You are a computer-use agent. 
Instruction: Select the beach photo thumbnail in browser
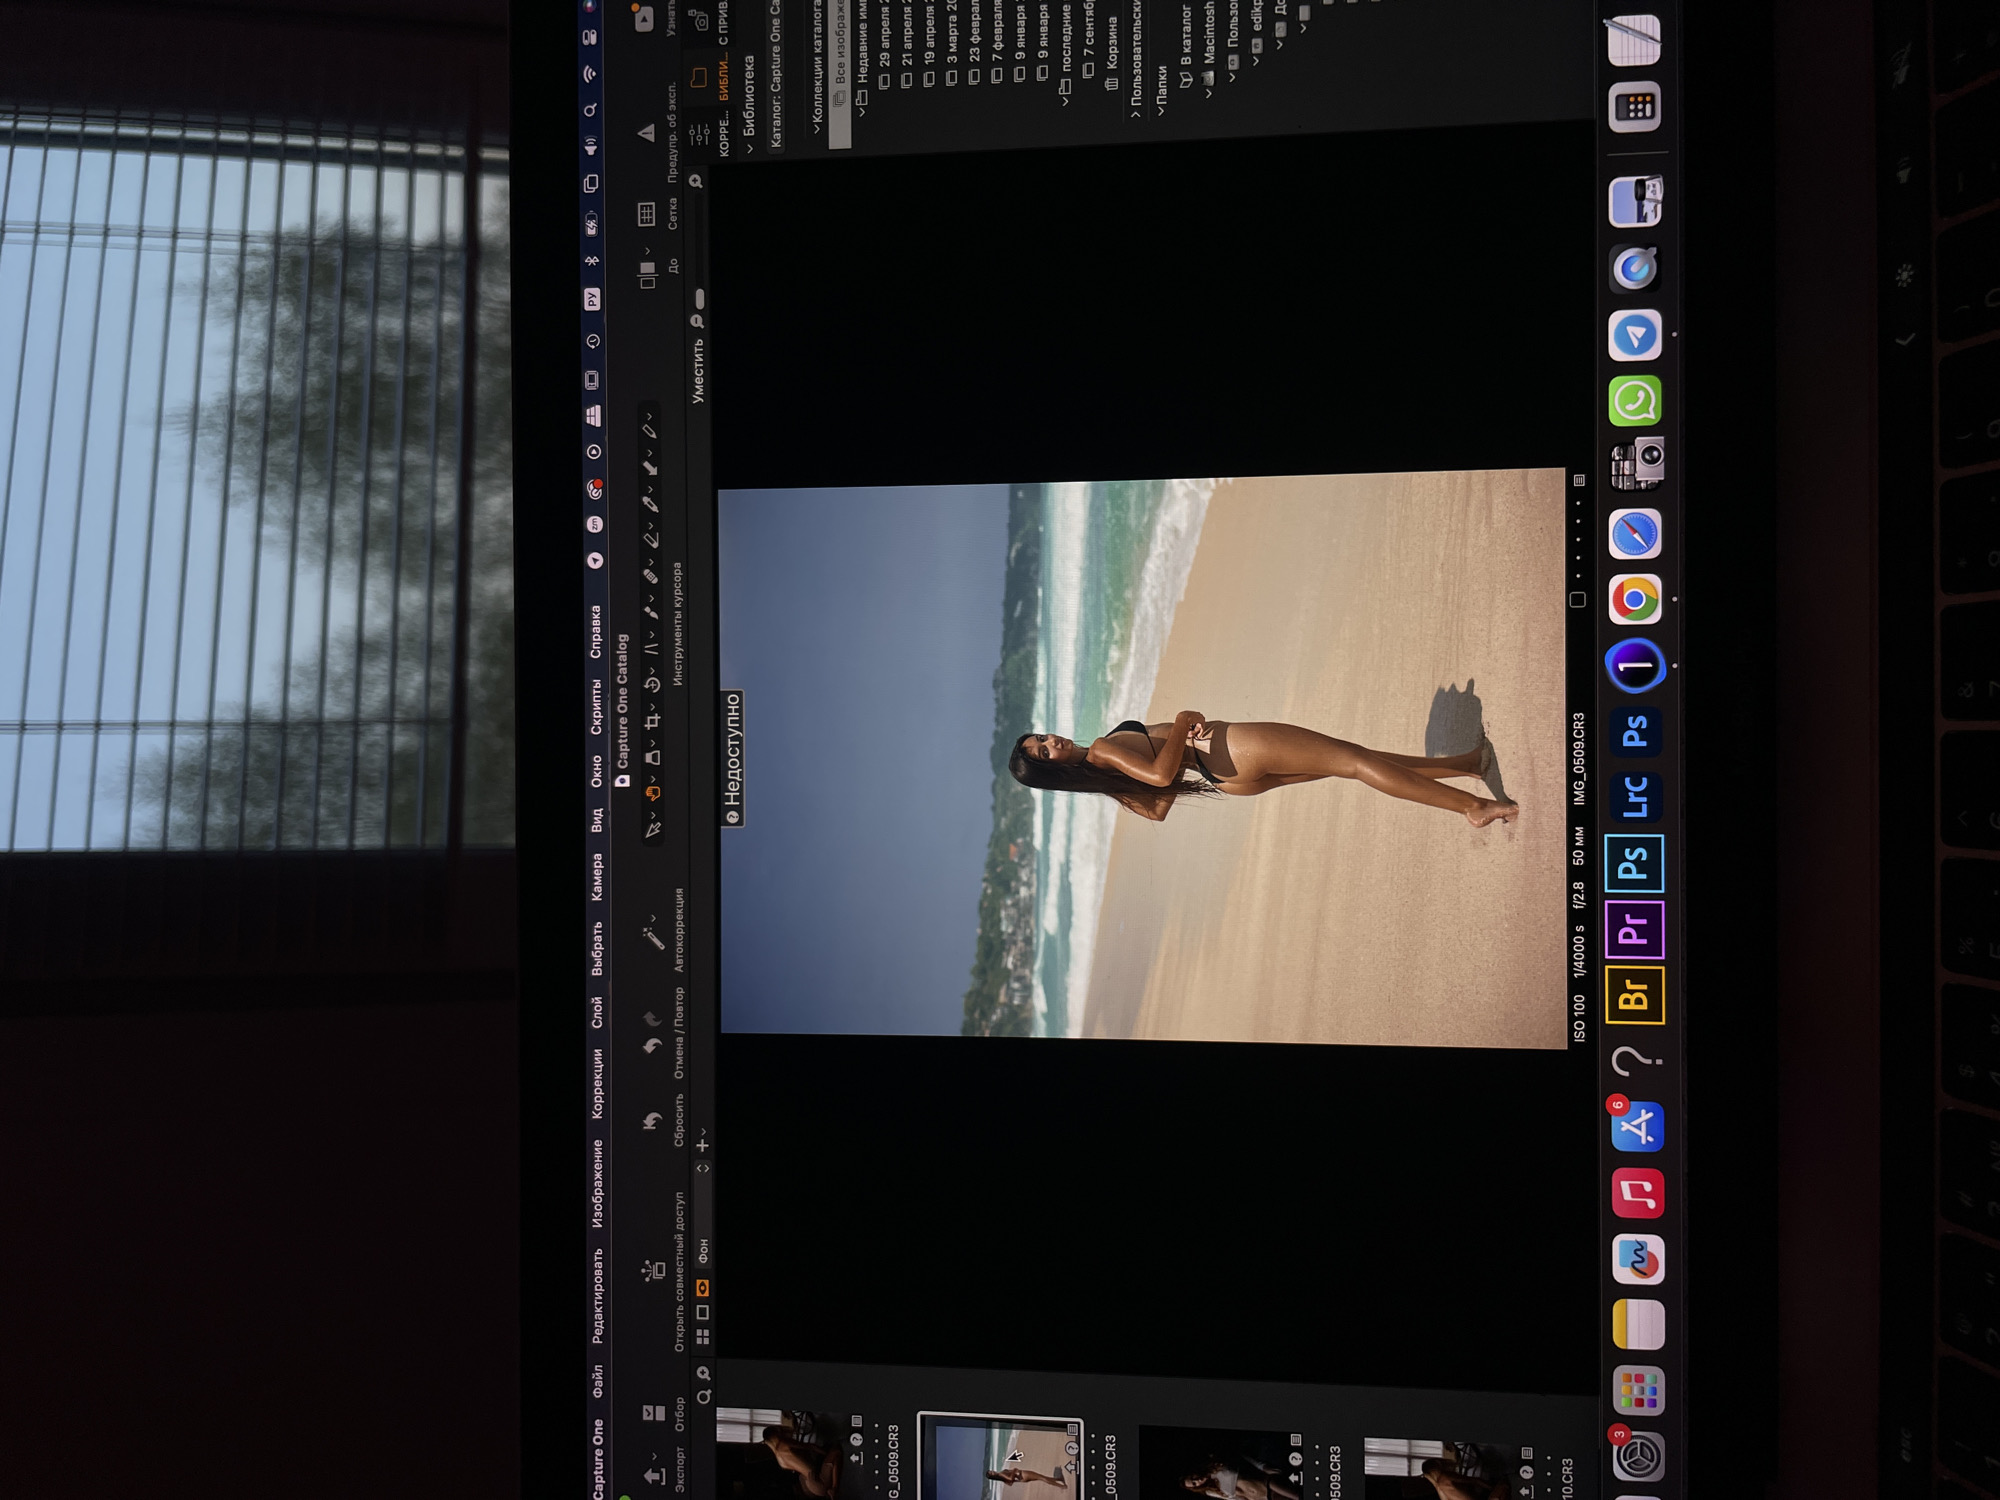(998, 1456)
